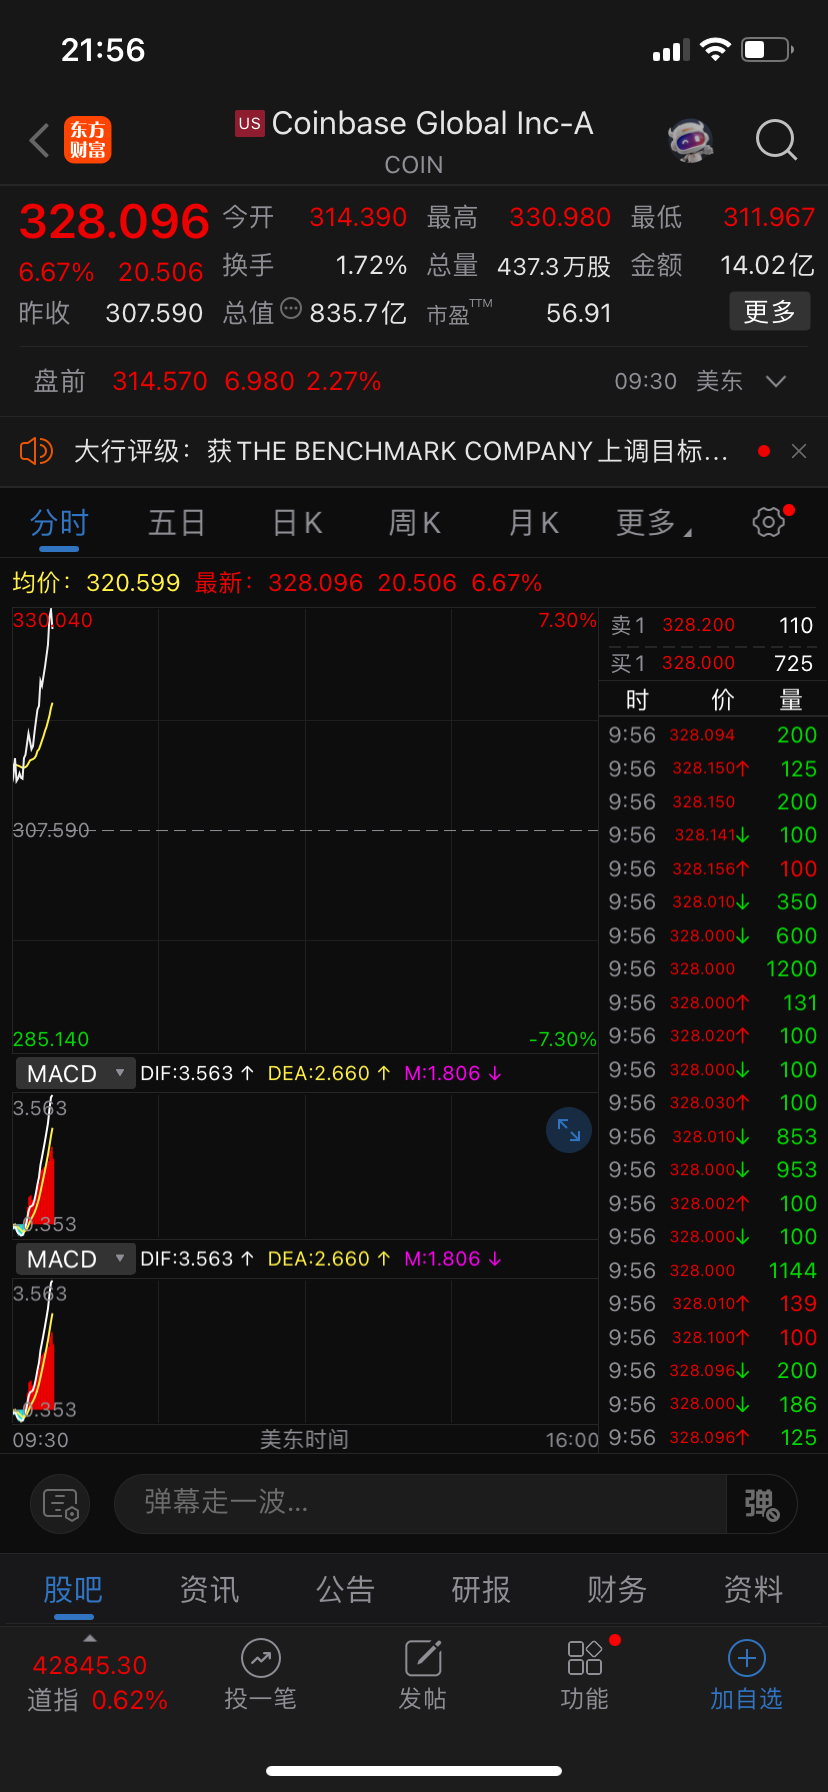Tap the search magnifier icon

(776, 140)
